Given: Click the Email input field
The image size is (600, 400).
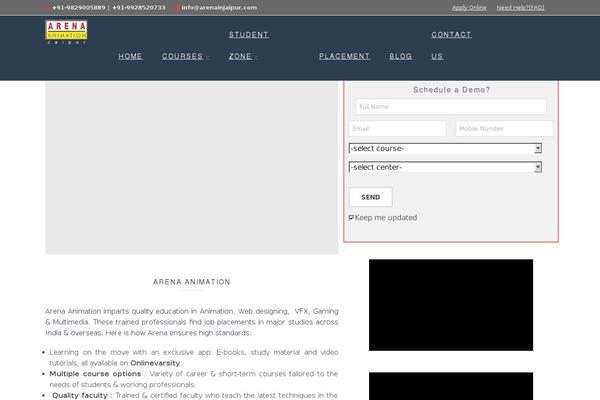Looking at the screenshot, I should click(397, 129).
